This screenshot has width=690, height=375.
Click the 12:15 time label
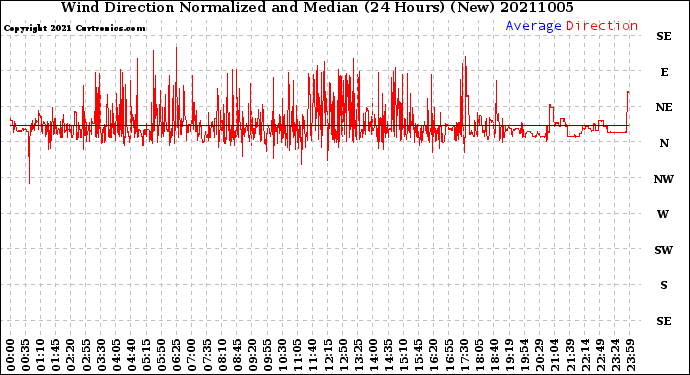coord(328,355)
